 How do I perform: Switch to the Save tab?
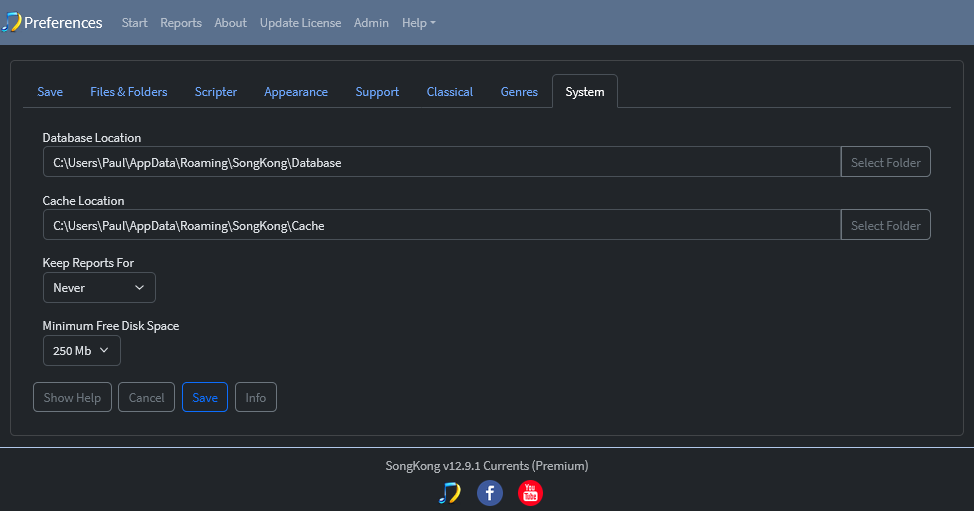[50, 92]
